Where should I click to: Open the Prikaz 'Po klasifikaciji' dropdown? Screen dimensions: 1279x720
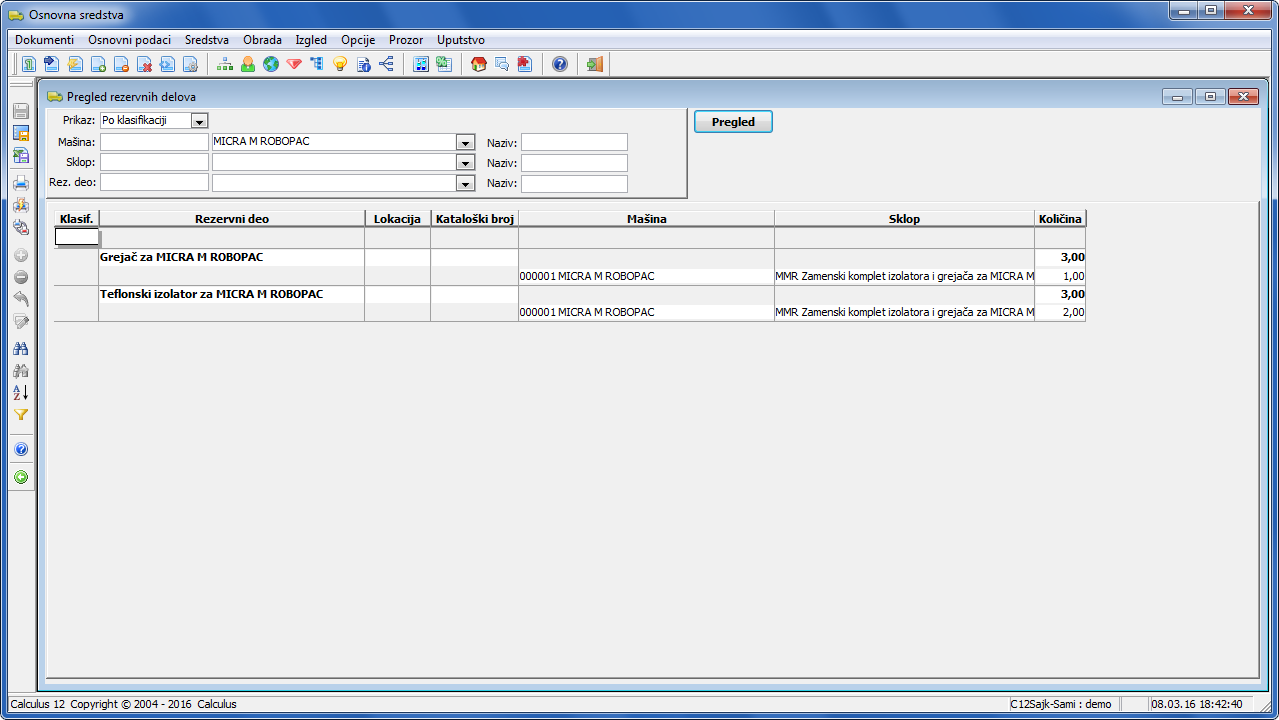[199, 121]
